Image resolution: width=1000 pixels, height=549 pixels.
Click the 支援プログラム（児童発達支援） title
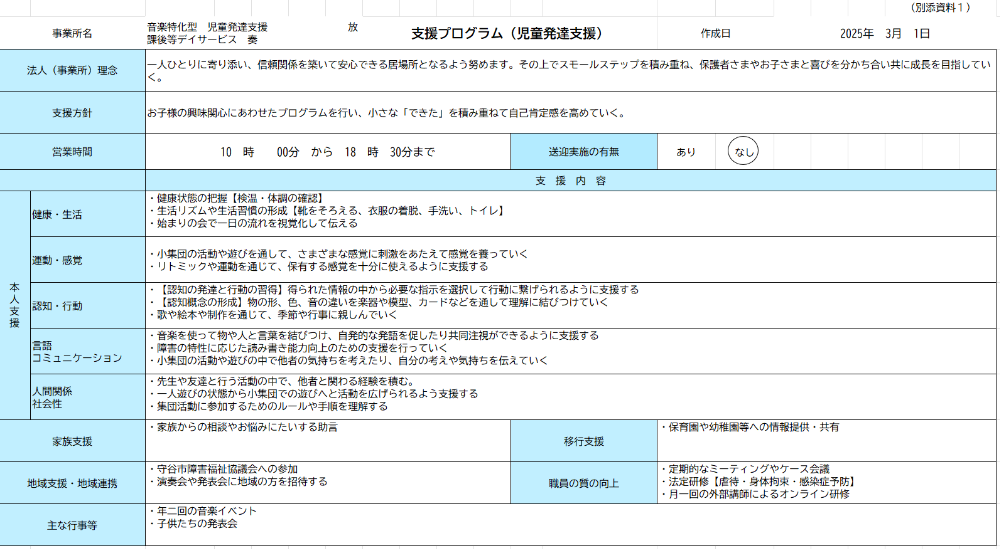[x=506, y=33]
